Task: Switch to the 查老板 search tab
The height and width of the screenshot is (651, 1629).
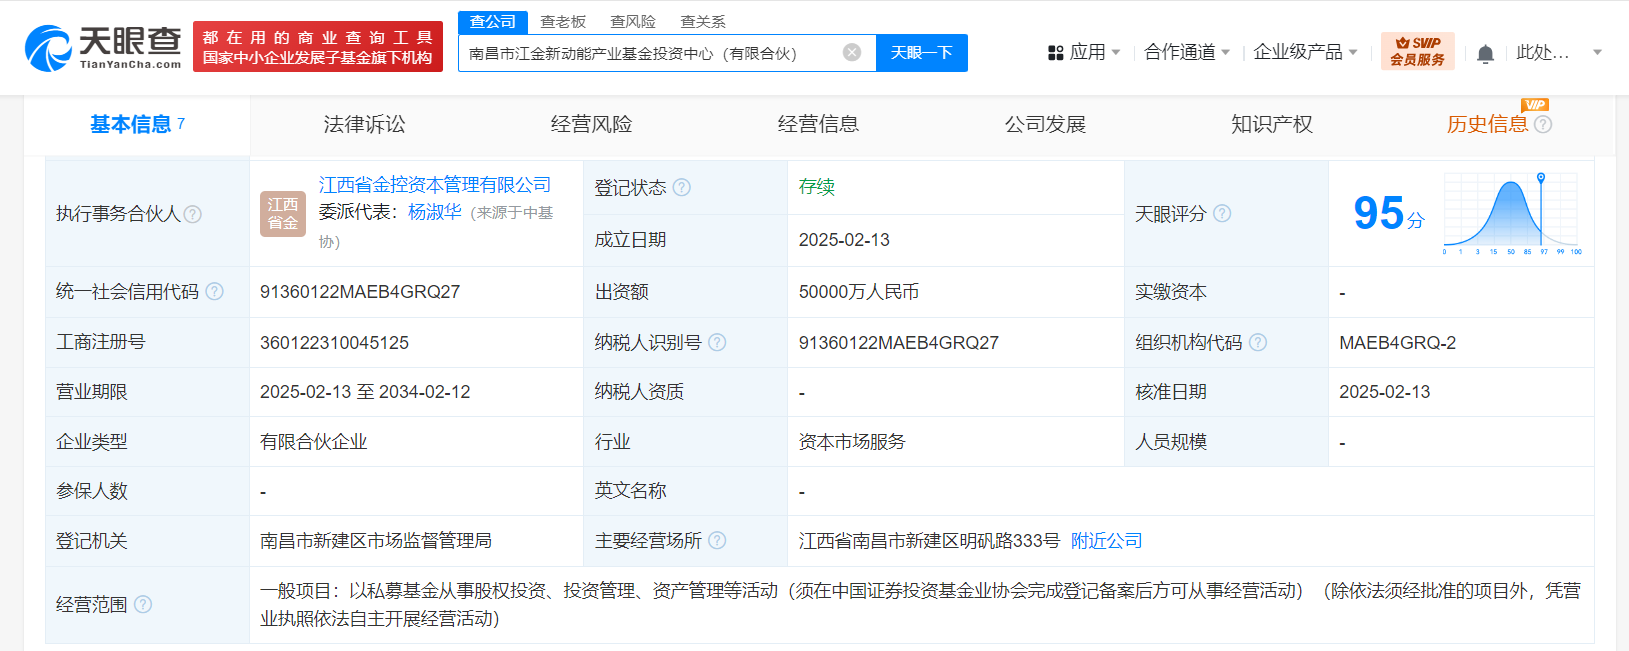Action: coord(563,22)
